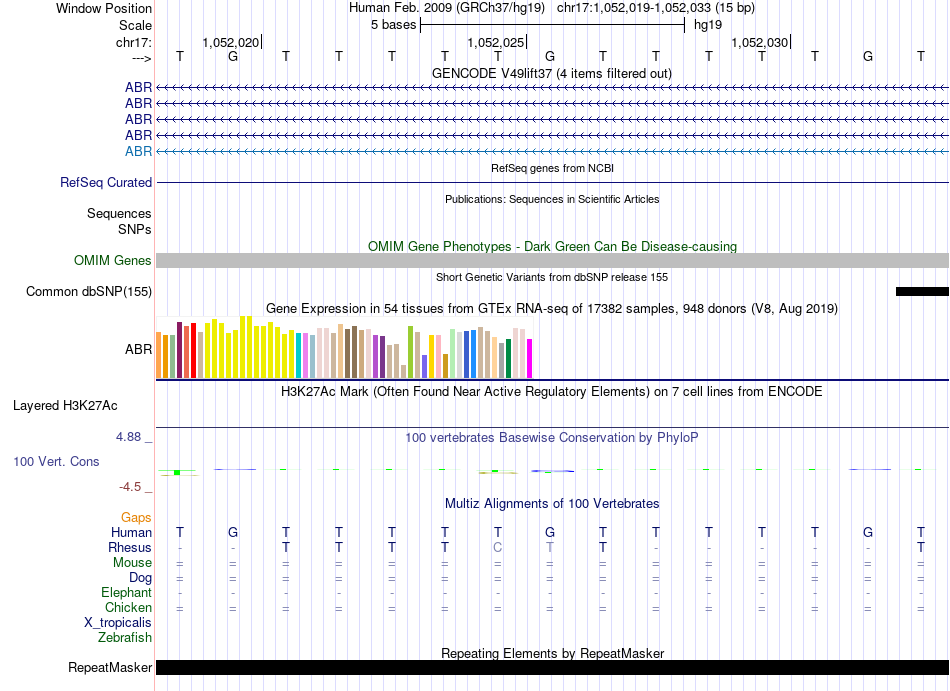Click 'Short Genetic Variants from dbSNP' title
The width and height of the screenshot is (950, 691).
[552, 277]
